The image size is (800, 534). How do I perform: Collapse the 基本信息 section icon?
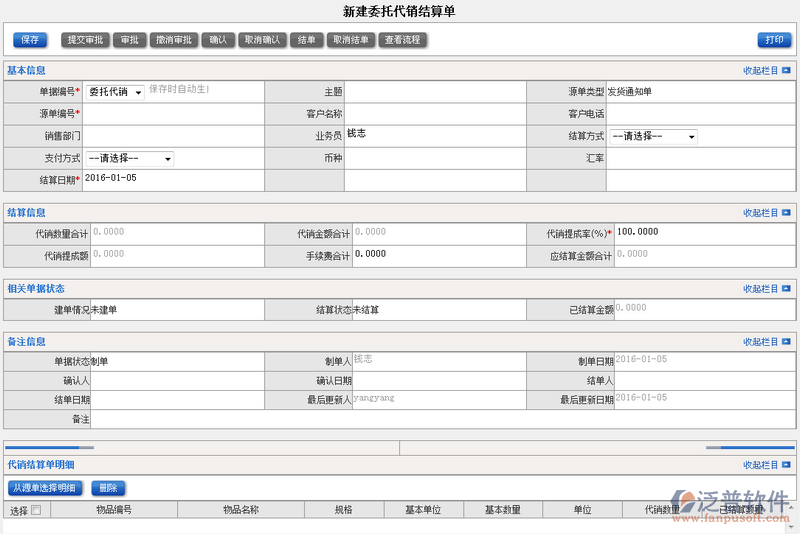tap(786, 71)
